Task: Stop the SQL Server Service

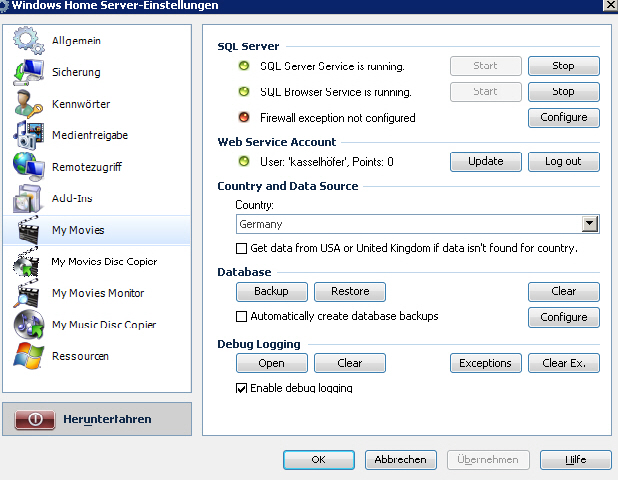Action: 564,66
